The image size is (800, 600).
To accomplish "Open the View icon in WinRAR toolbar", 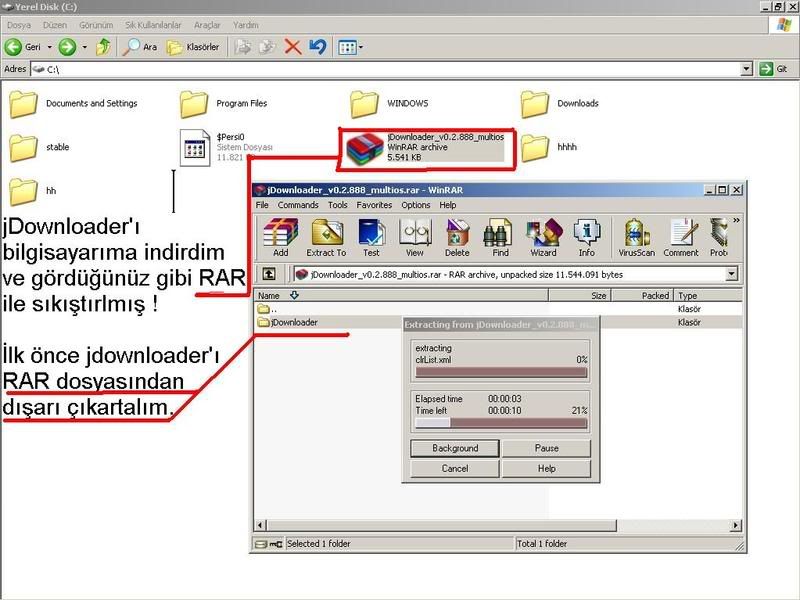I will pyautogui.click(x=415, y=237).
